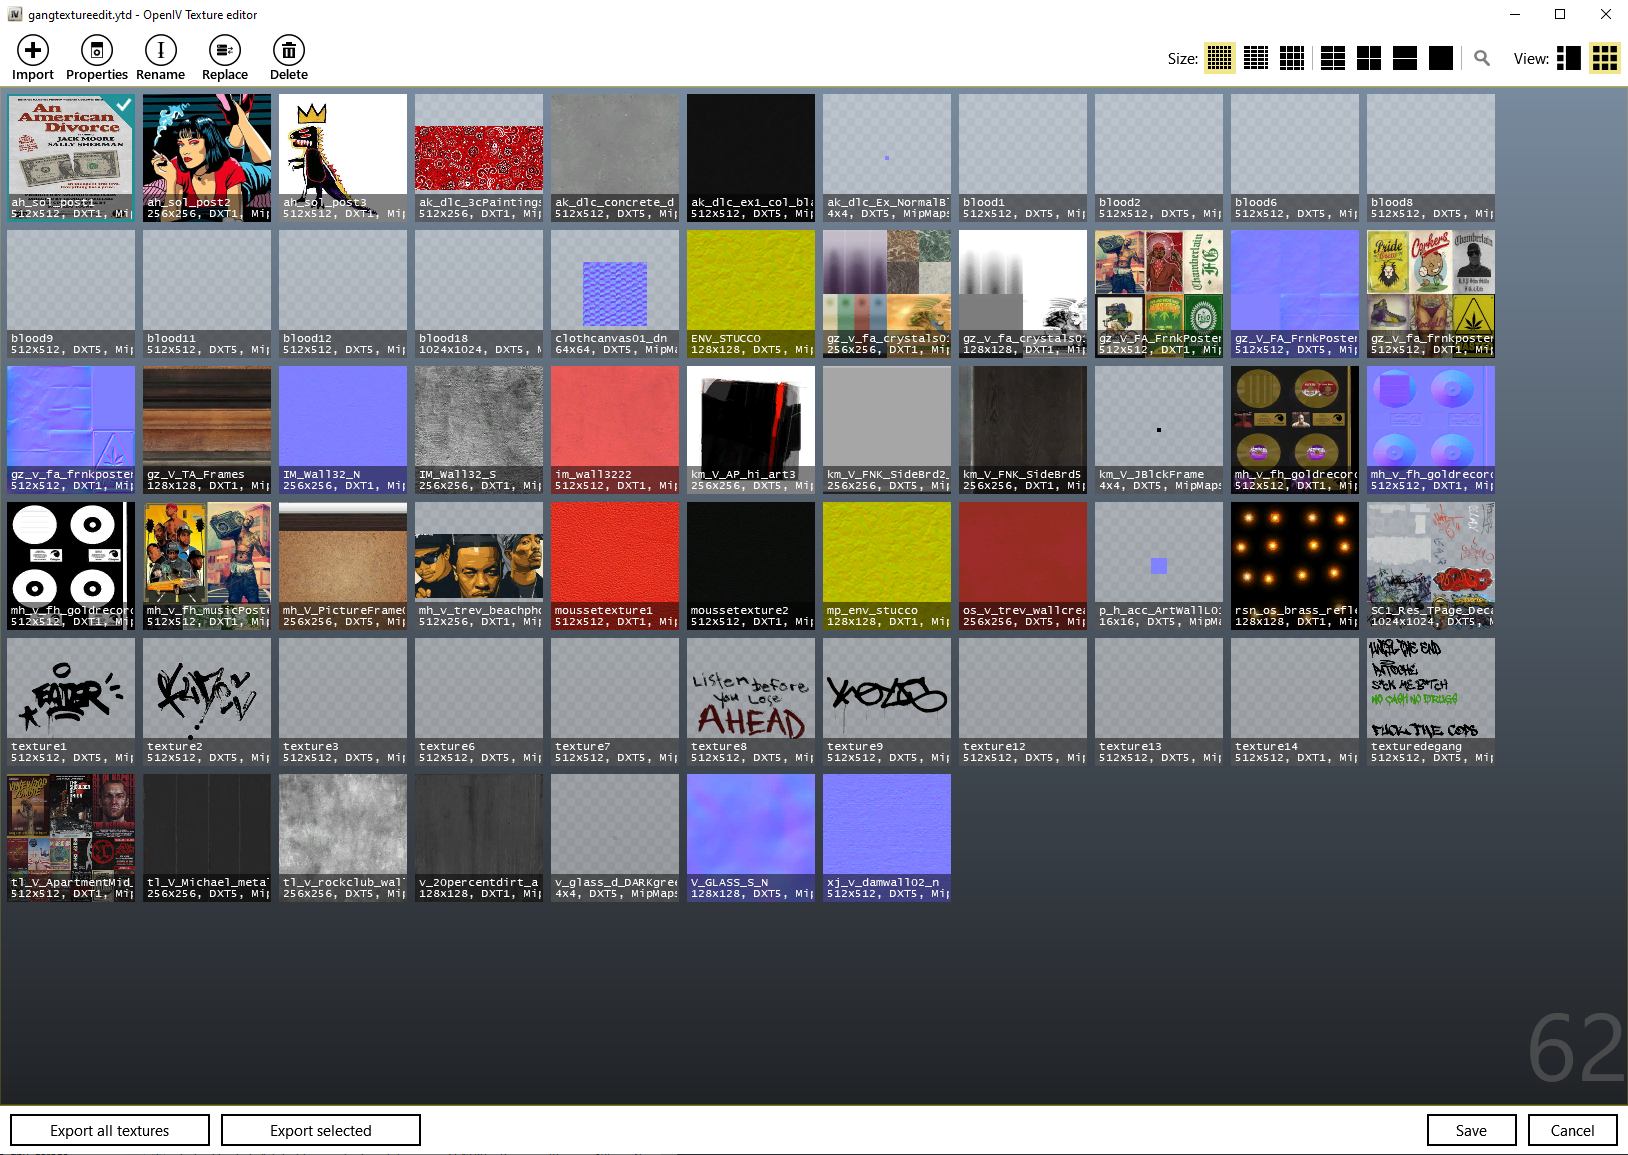Select the two stacked rows size icon
1628x1155 pixels.
pos(1405,59)
